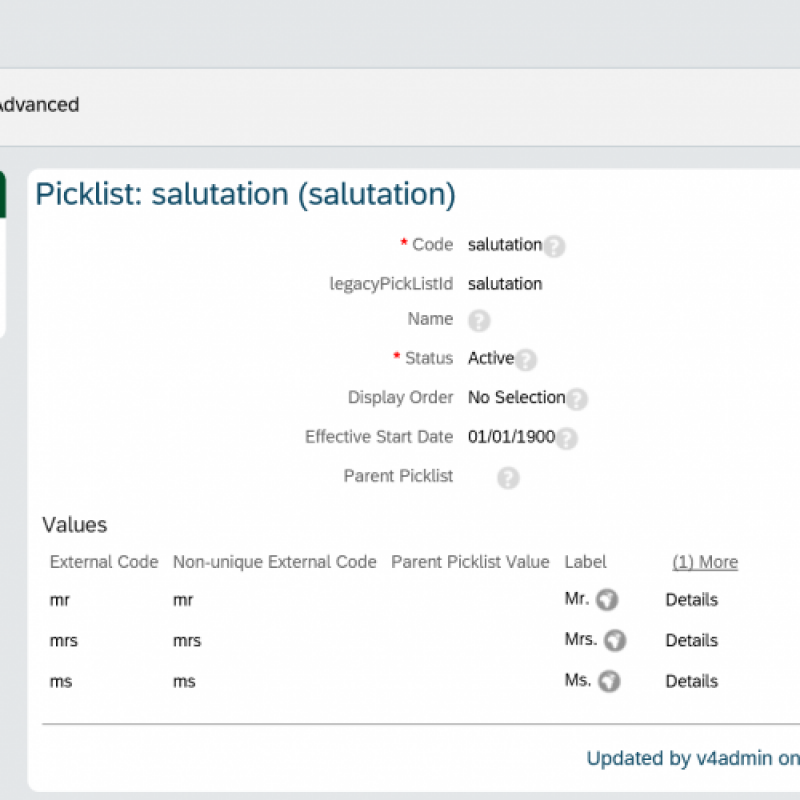The height and width of the screenshot is (800, 800).
Task: Click help icon beside Status Active
Action: 526,360
